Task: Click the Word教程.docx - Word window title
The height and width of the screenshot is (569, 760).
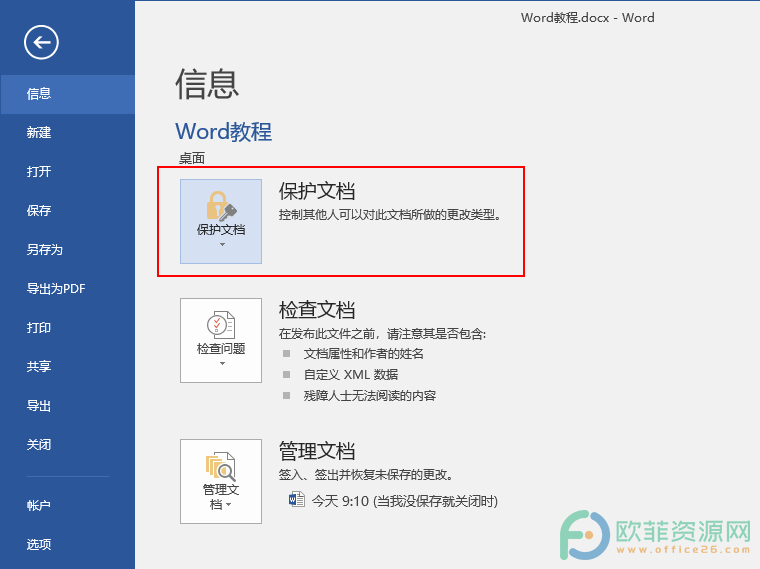Action: coord(587,18)
